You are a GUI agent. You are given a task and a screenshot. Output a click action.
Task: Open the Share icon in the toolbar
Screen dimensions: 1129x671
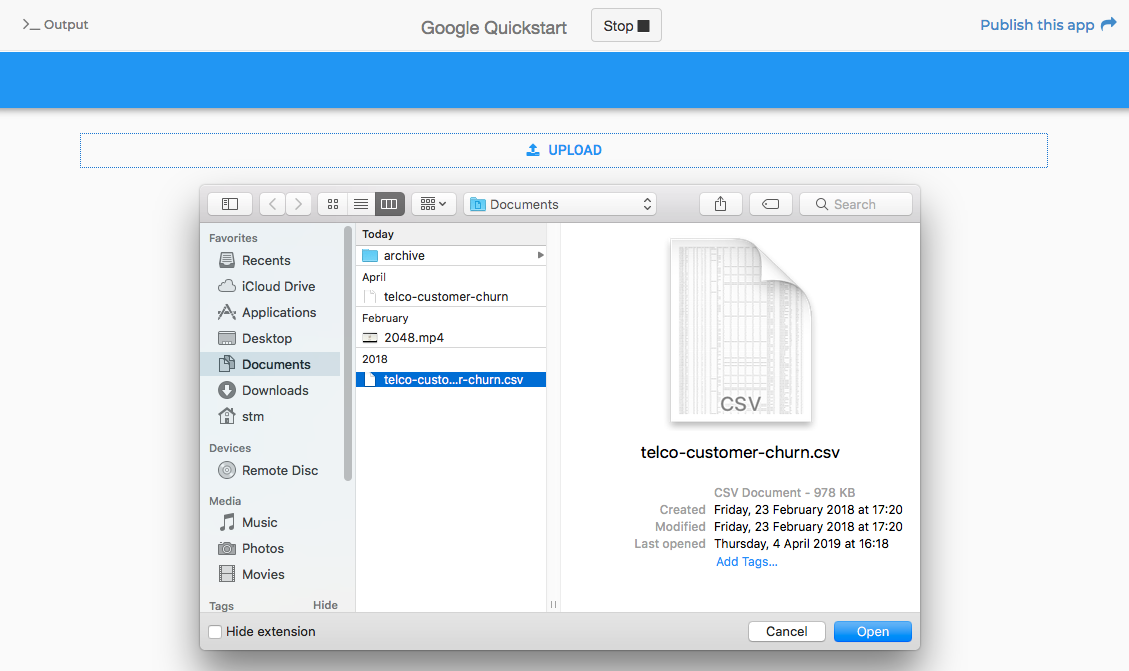pos(720,203)
